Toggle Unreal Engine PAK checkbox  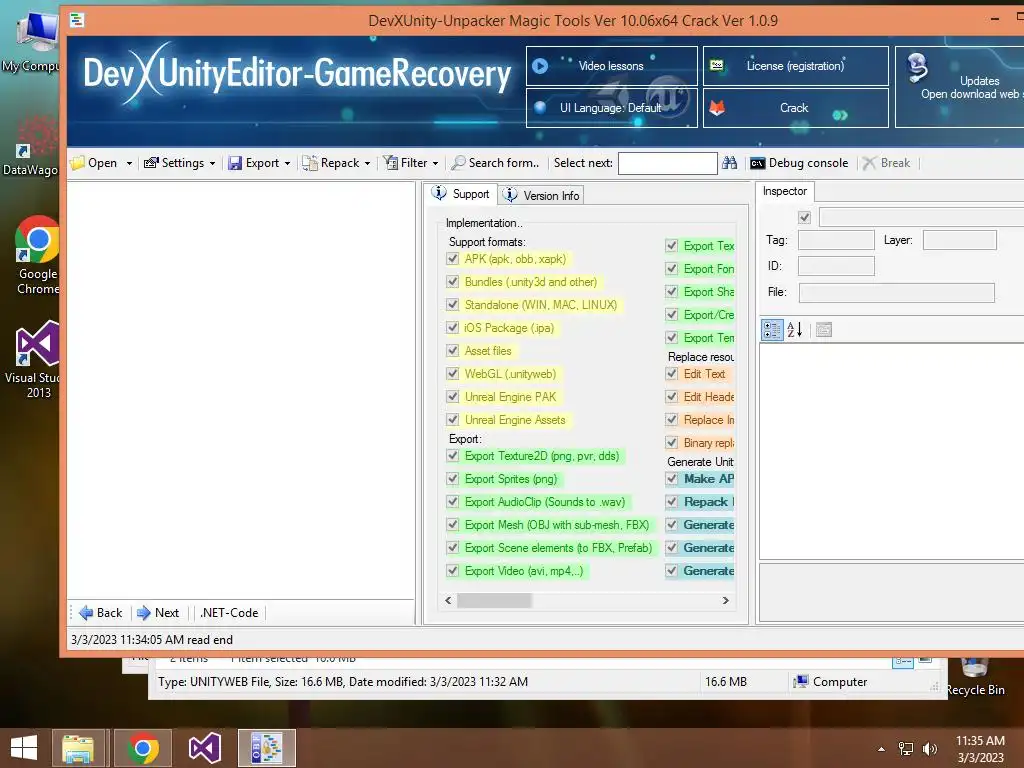453,396
